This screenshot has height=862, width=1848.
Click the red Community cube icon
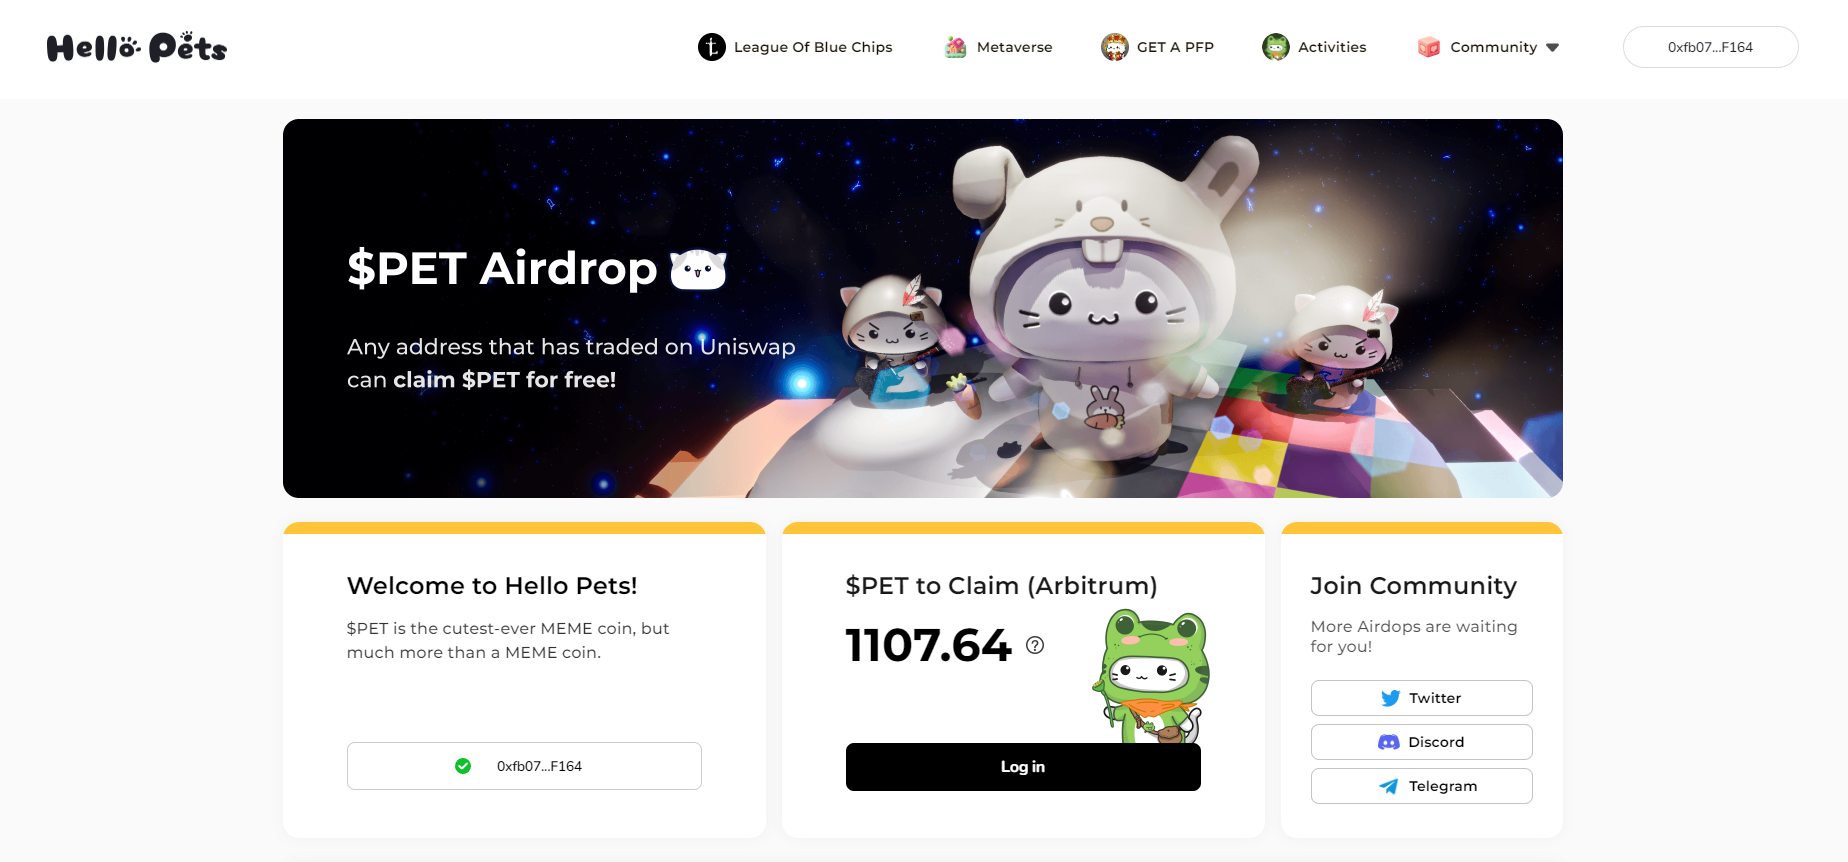pos(1429,47)
